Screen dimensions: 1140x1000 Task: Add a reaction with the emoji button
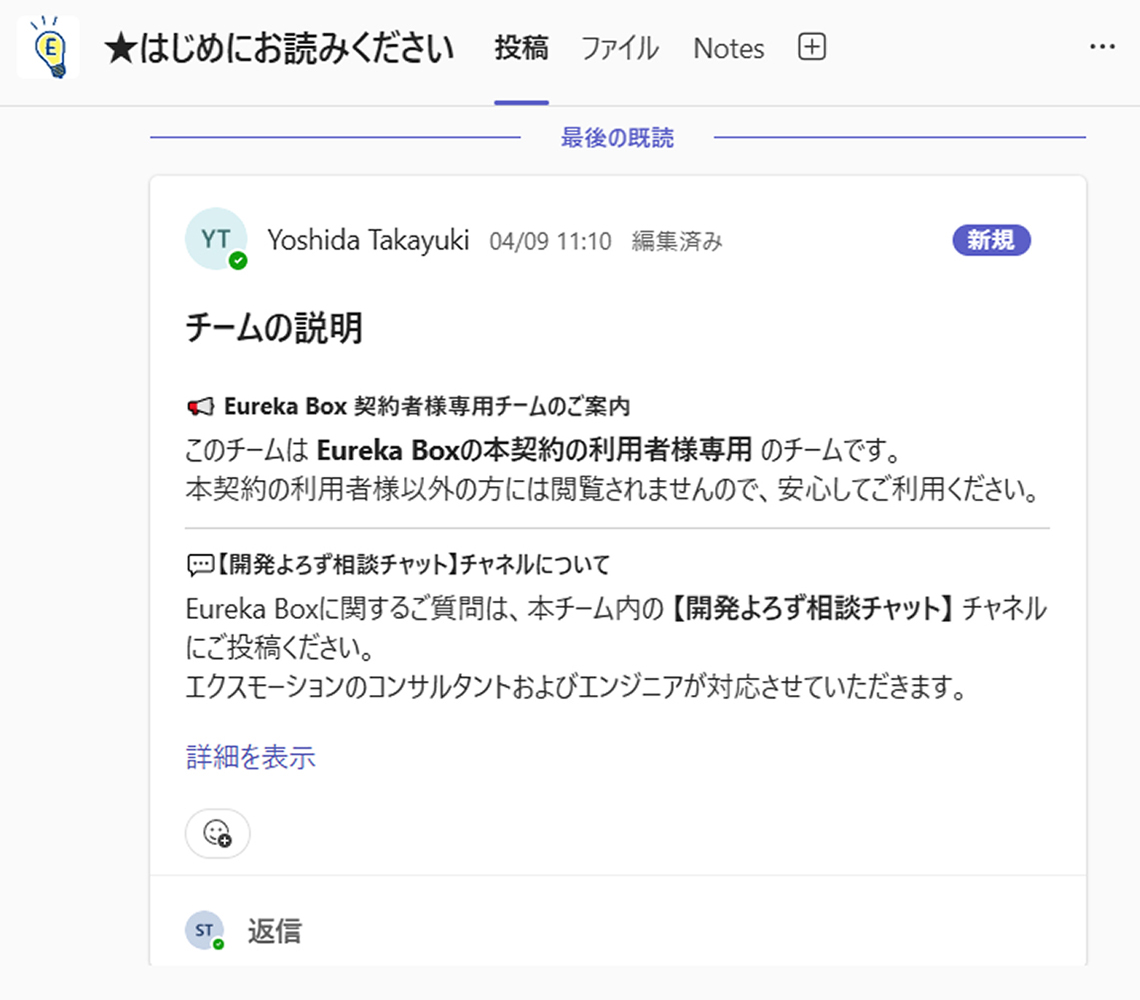click(217, 833)
